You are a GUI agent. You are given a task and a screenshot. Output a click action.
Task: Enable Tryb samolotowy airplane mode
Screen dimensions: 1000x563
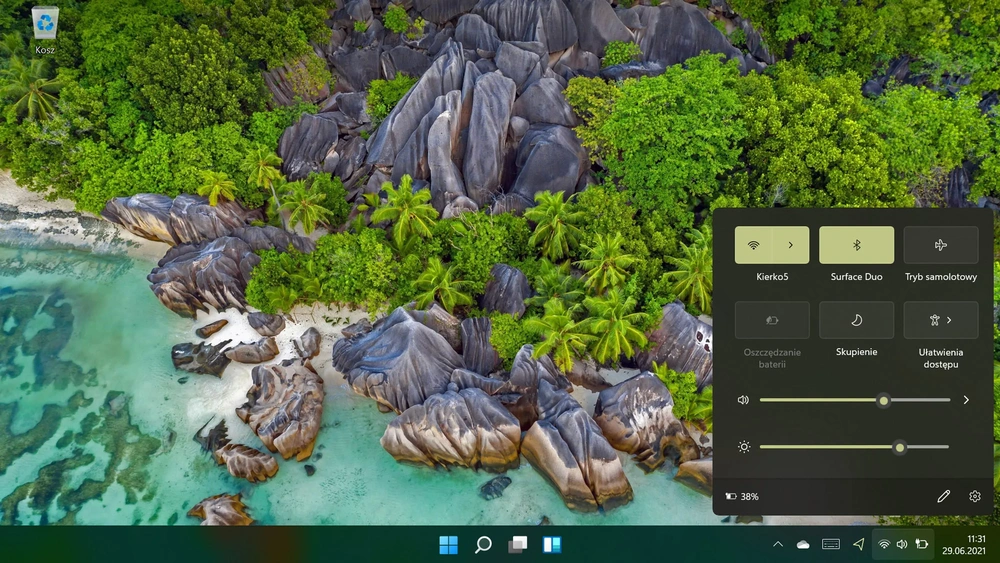tap(941, 245)
